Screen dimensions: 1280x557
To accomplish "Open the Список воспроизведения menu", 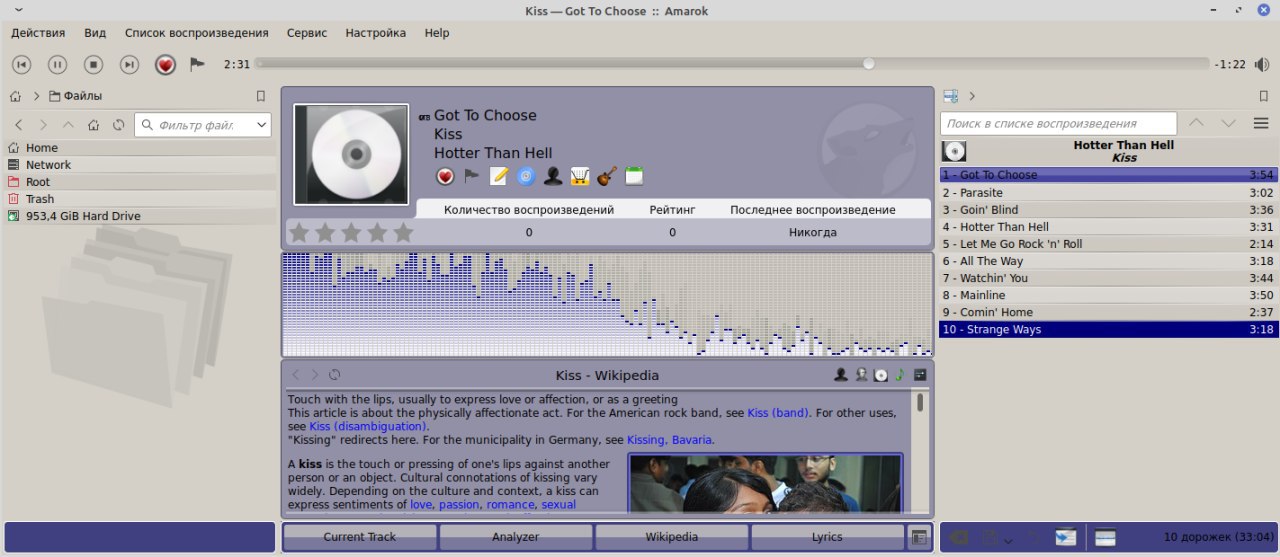I will [x=196, y=32].
